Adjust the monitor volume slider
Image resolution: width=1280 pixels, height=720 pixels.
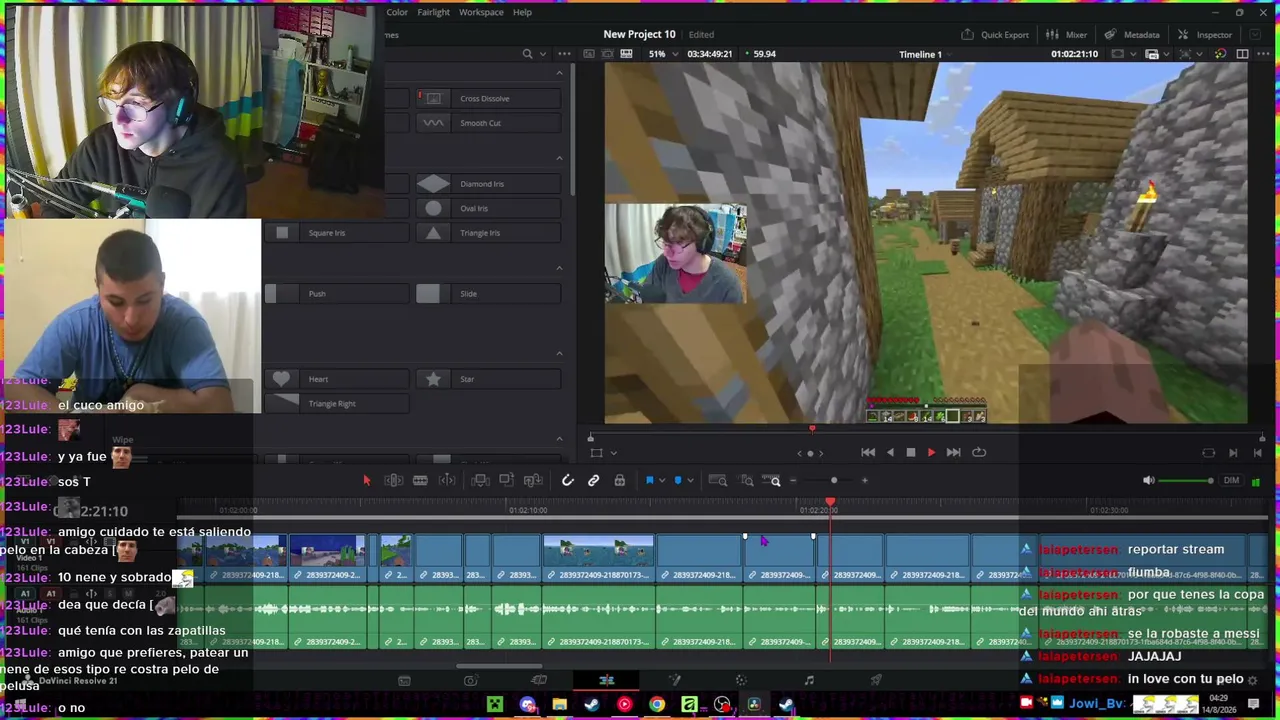pyautogui.click(x=1187, y=481)
